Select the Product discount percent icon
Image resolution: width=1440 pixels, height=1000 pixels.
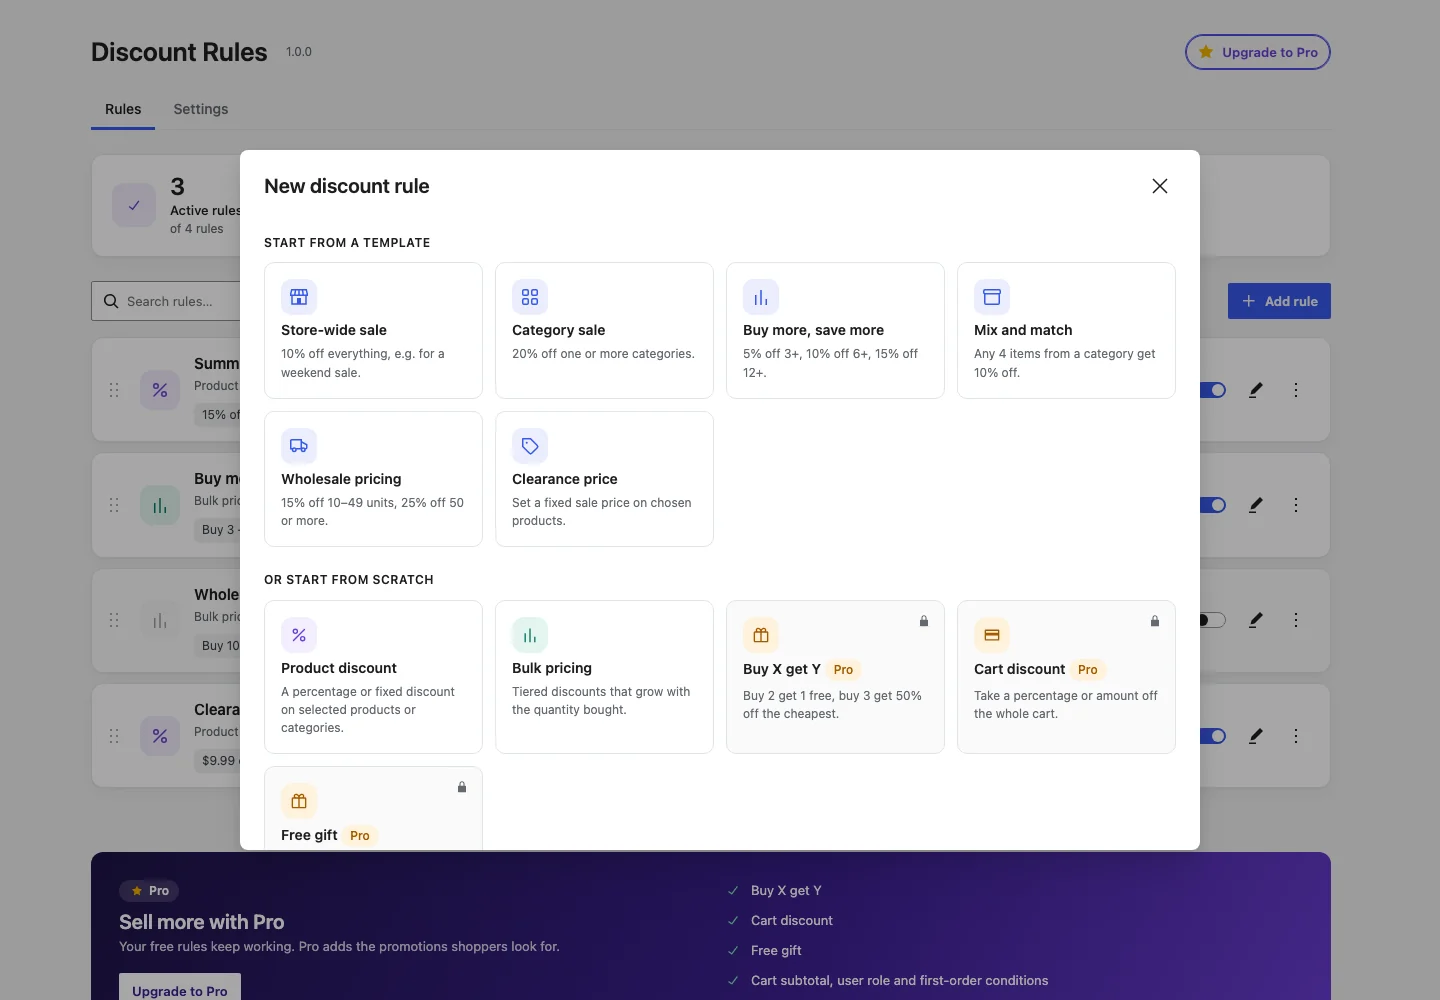(x=299, y=635)
